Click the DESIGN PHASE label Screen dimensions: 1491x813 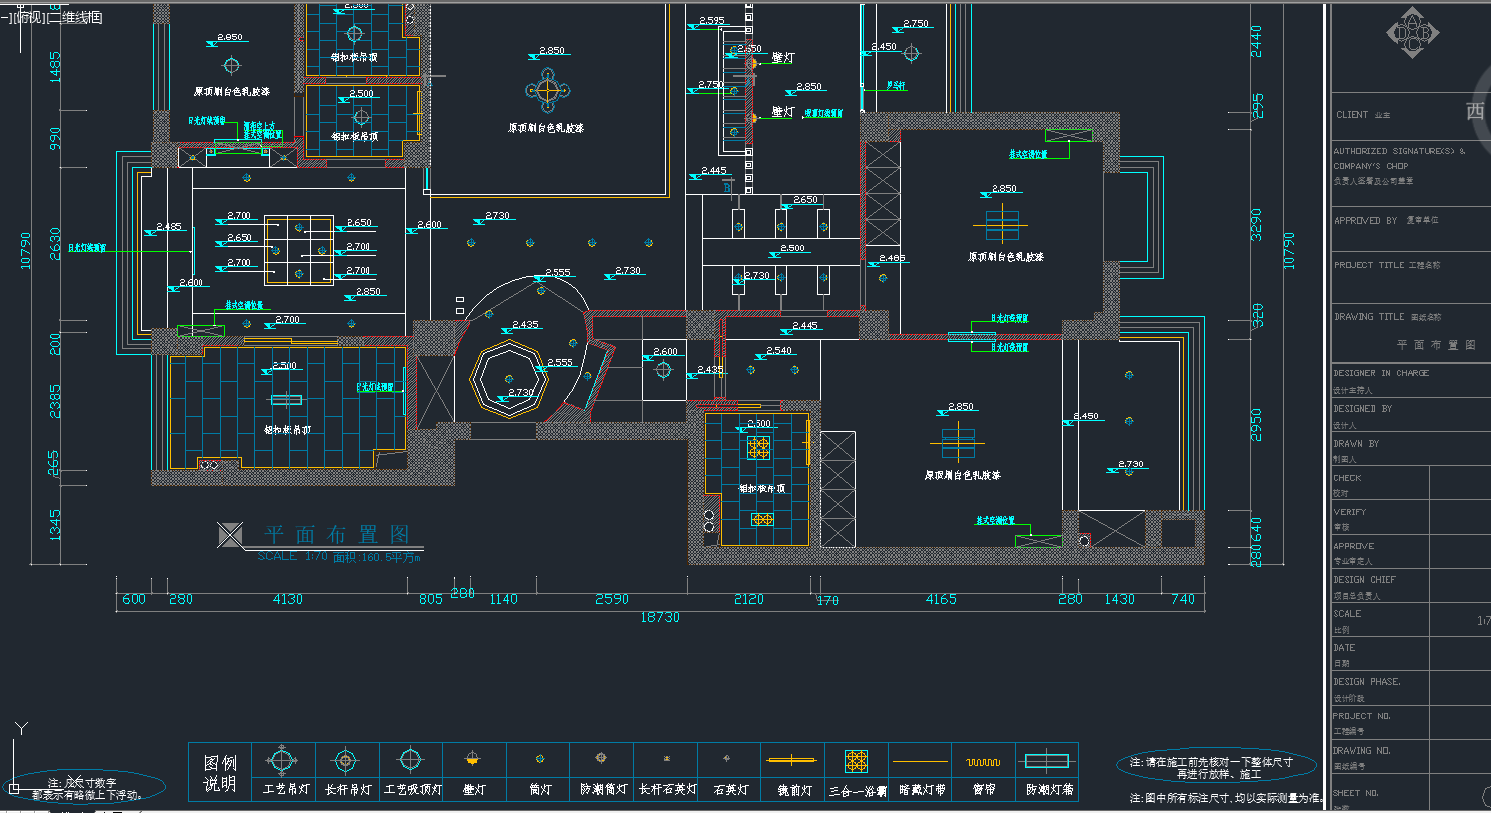(1366, 681)
